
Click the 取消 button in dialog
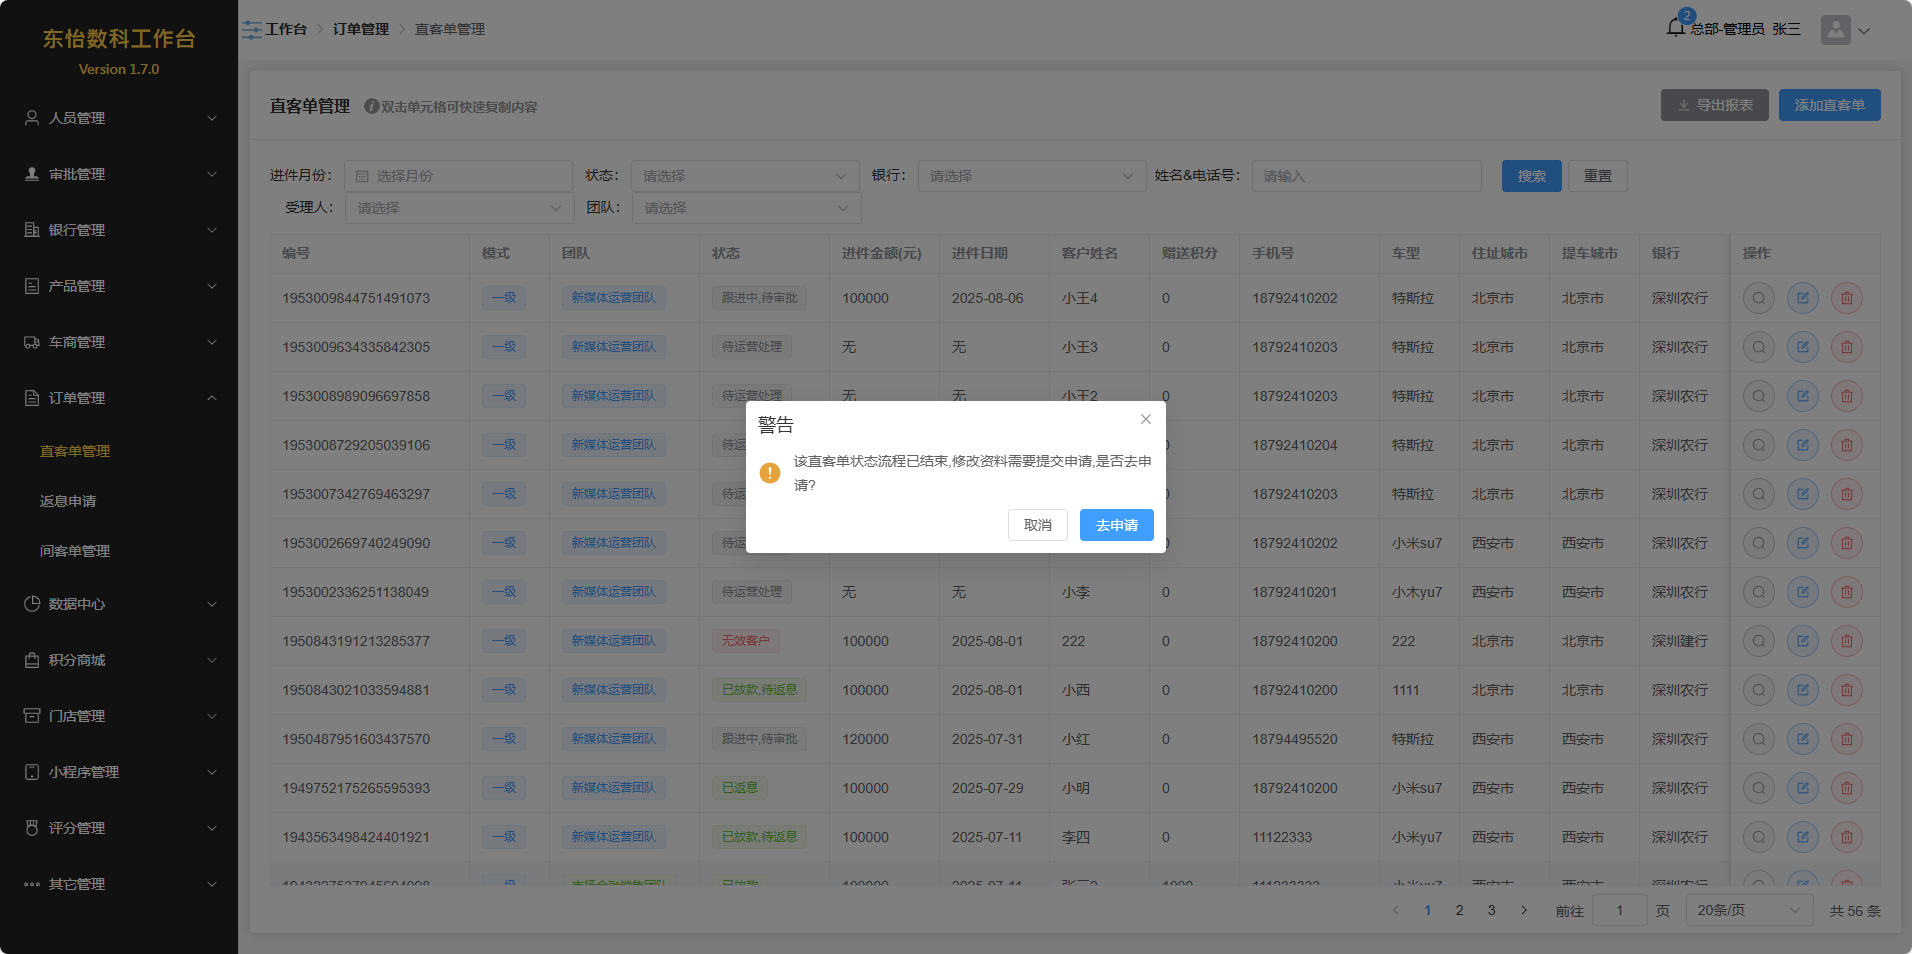coord(1037,525)
